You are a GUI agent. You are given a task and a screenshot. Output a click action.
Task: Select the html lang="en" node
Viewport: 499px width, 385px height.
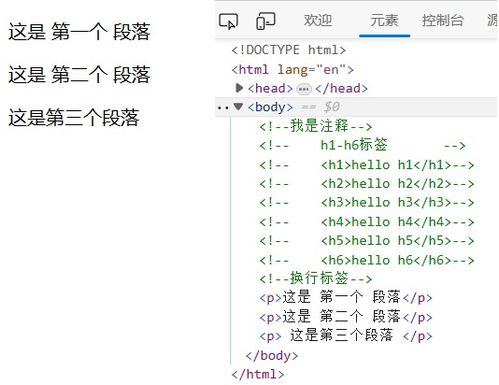click(x=293, y=69)
